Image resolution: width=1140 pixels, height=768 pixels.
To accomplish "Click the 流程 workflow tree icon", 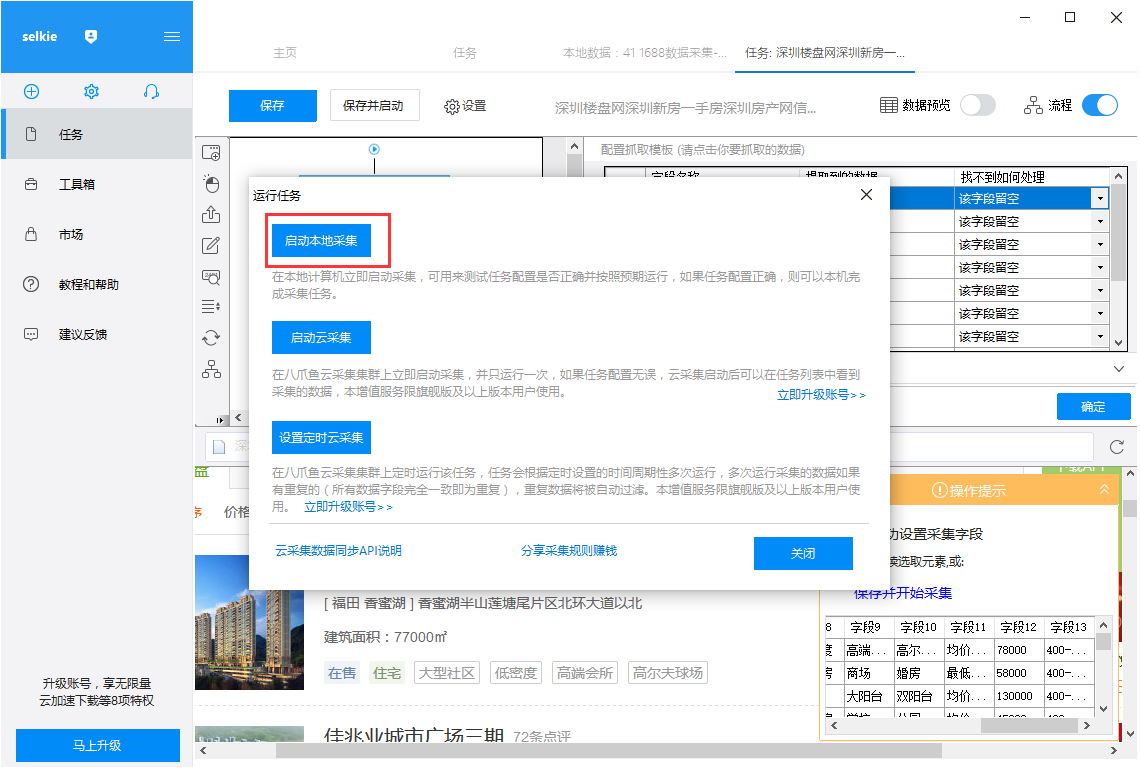I will (x=1033, y=105).
